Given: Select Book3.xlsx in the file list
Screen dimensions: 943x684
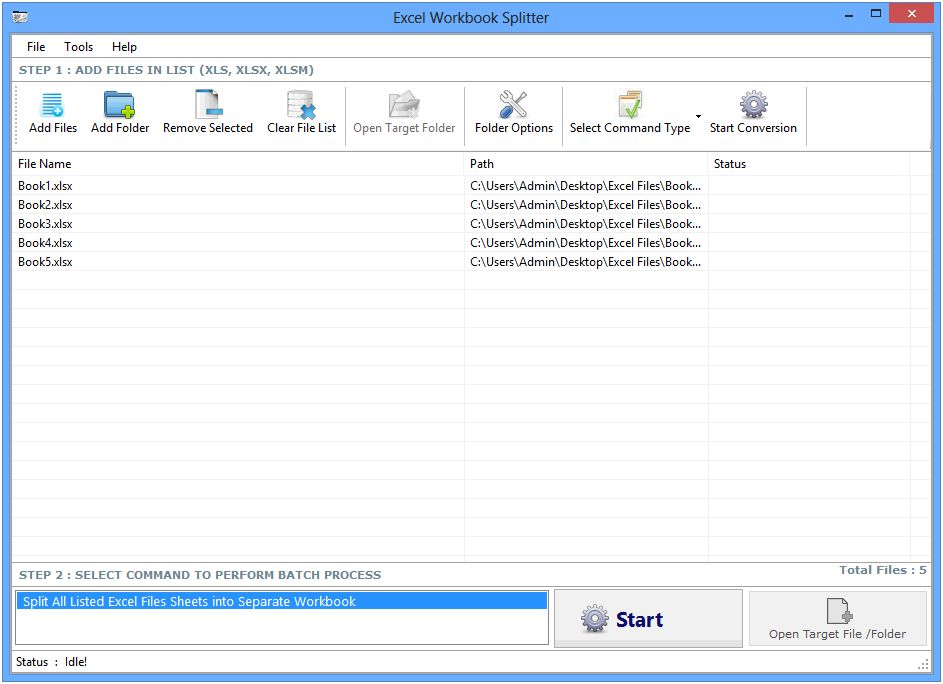Looking at the screenshot, I should tap(45, 224).
